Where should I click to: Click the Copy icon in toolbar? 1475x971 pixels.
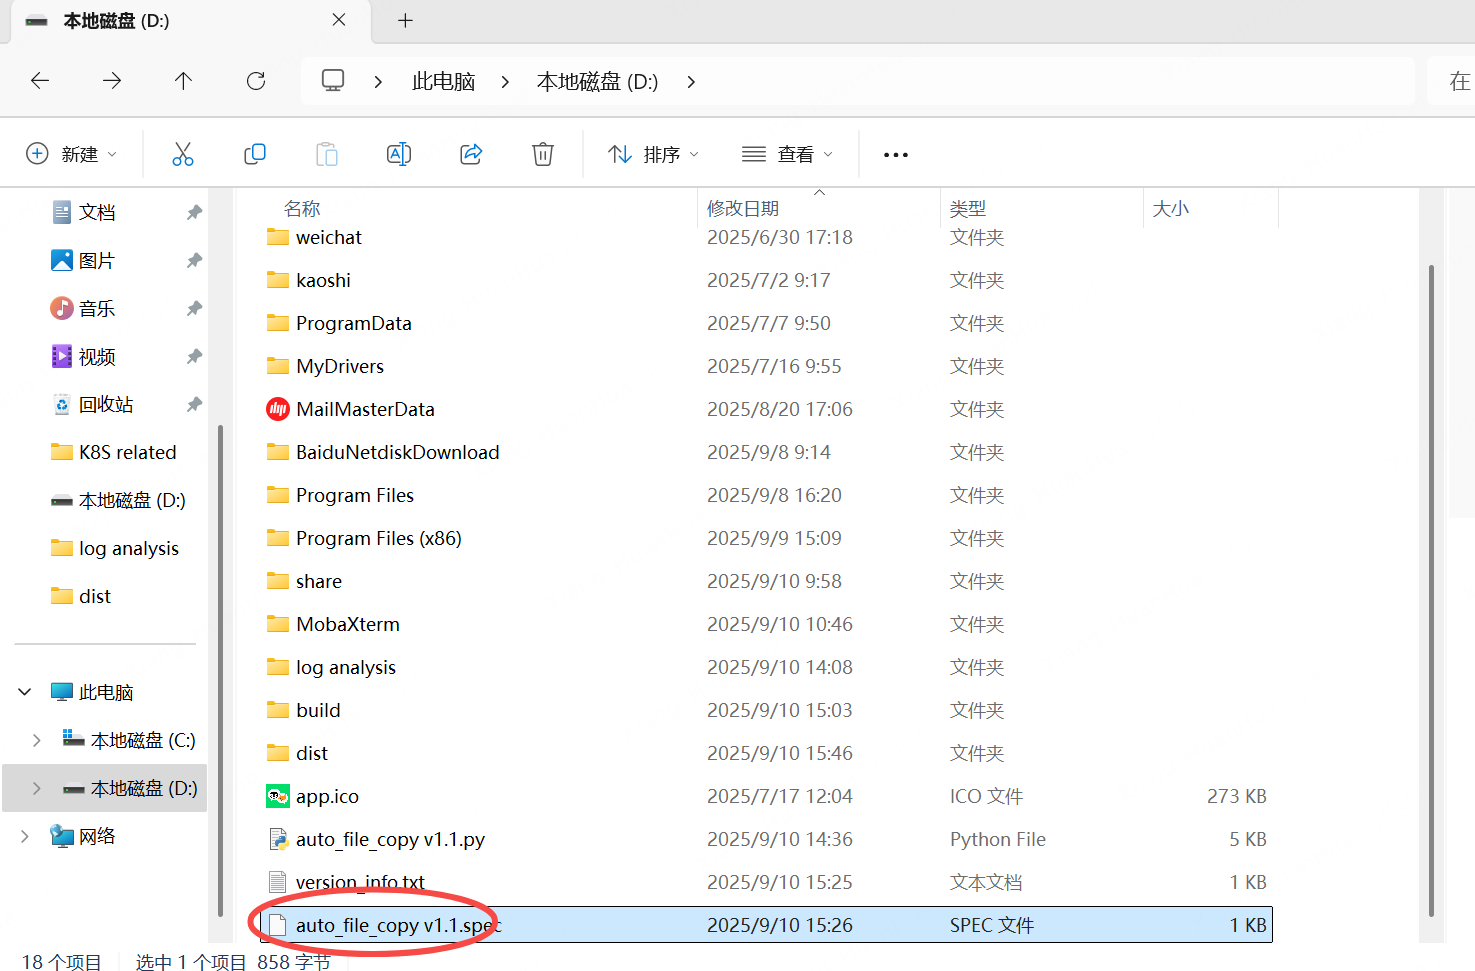(x=255, y=154)
